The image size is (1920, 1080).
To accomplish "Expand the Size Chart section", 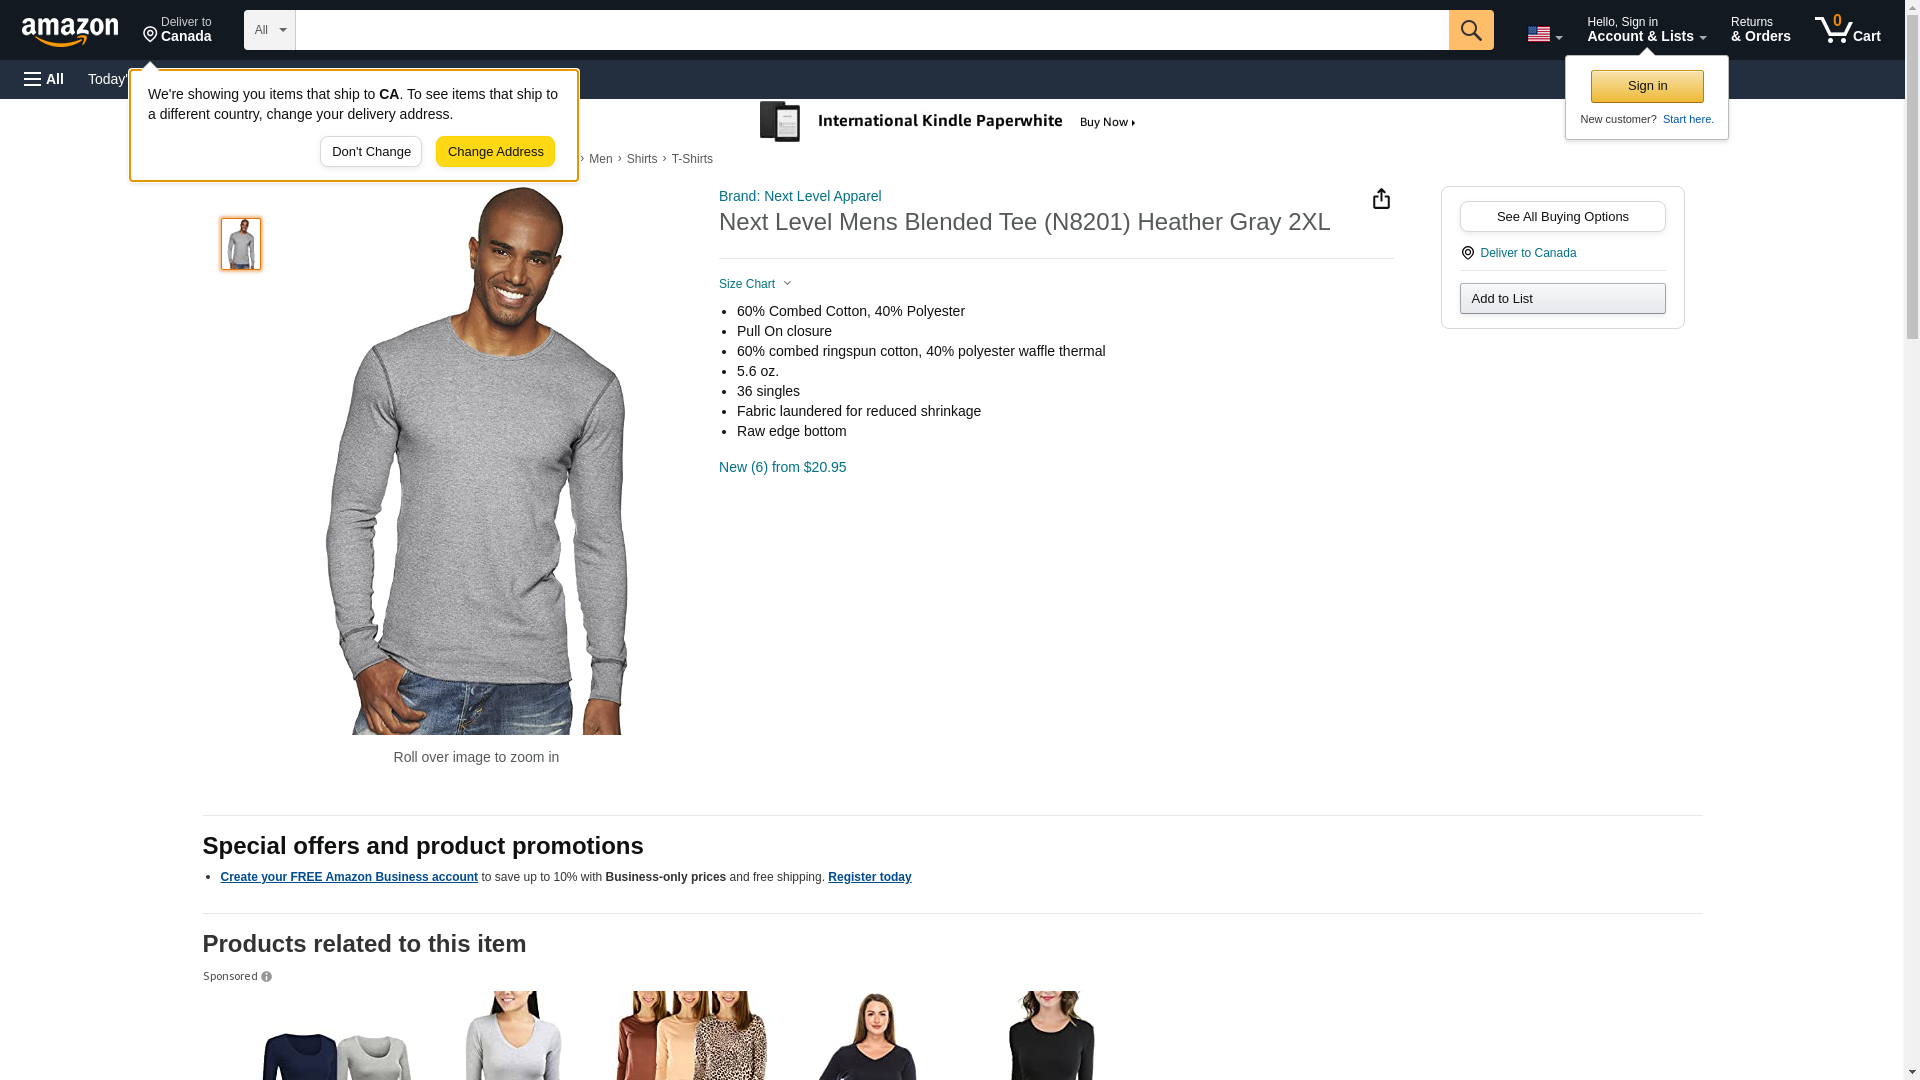I will click(755, 284).
